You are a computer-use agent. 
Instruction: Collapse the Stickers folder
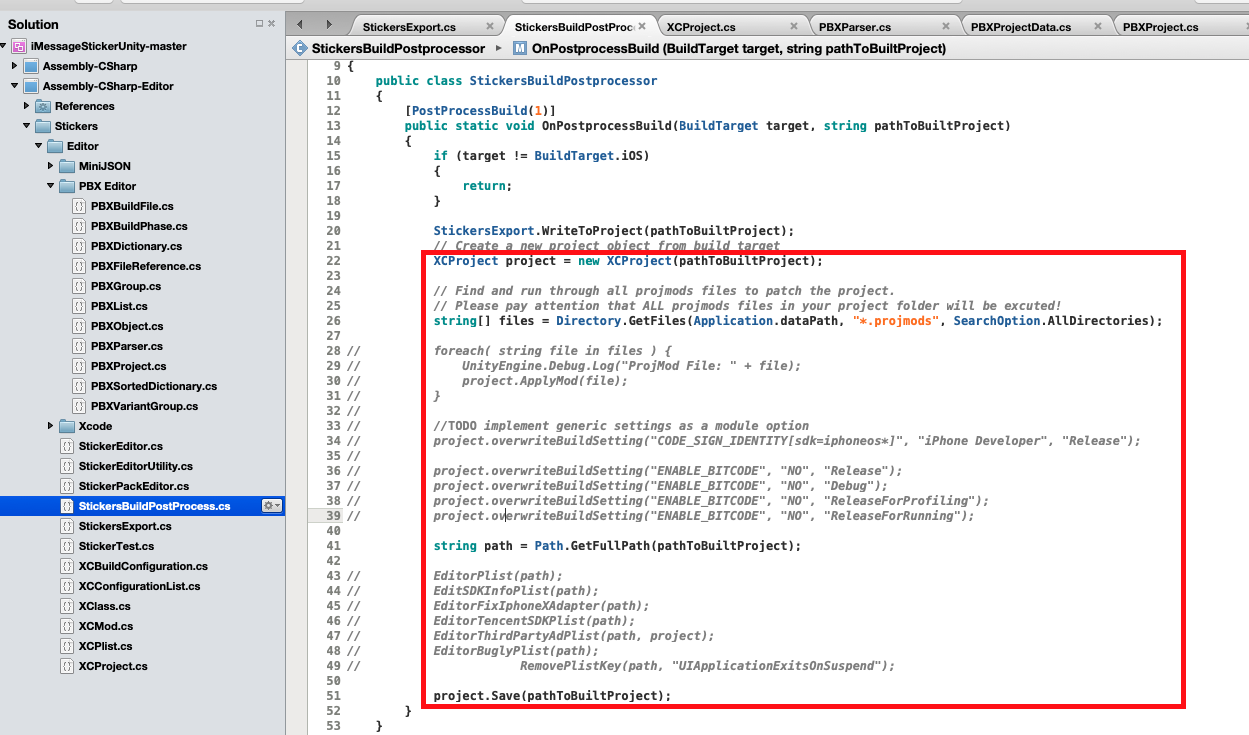27,126
